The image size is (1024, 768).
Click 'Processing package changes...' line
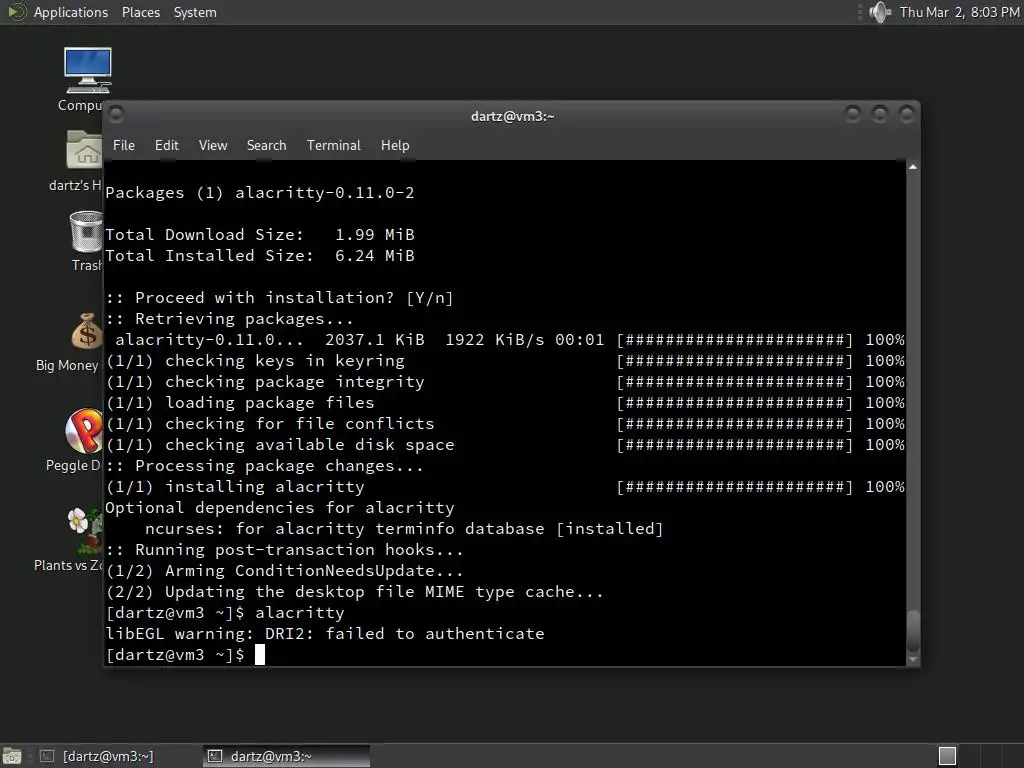click(x=264, y=466)
